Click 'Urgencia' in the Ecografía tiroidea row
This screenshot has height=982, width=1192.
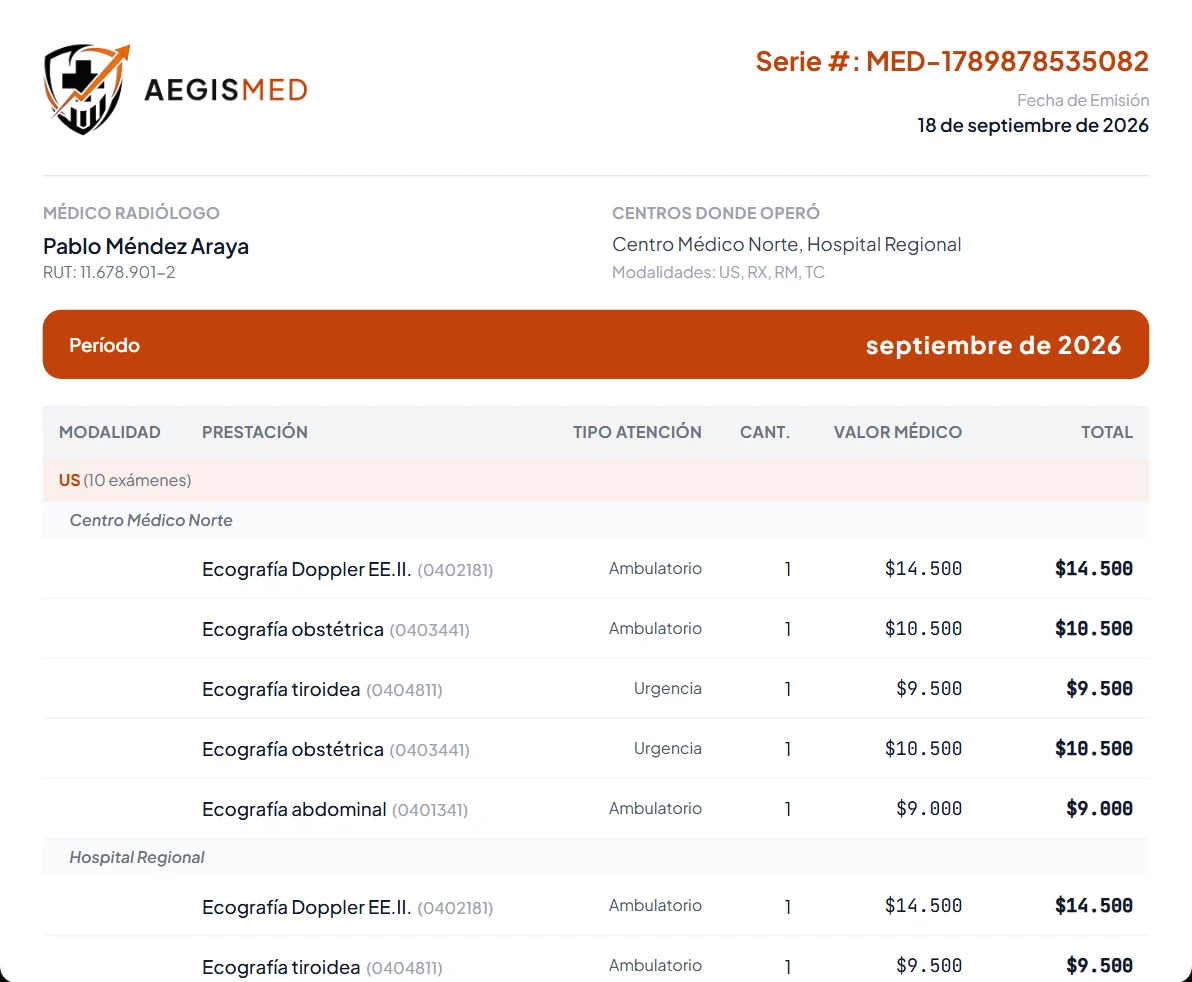click(667, 689)
